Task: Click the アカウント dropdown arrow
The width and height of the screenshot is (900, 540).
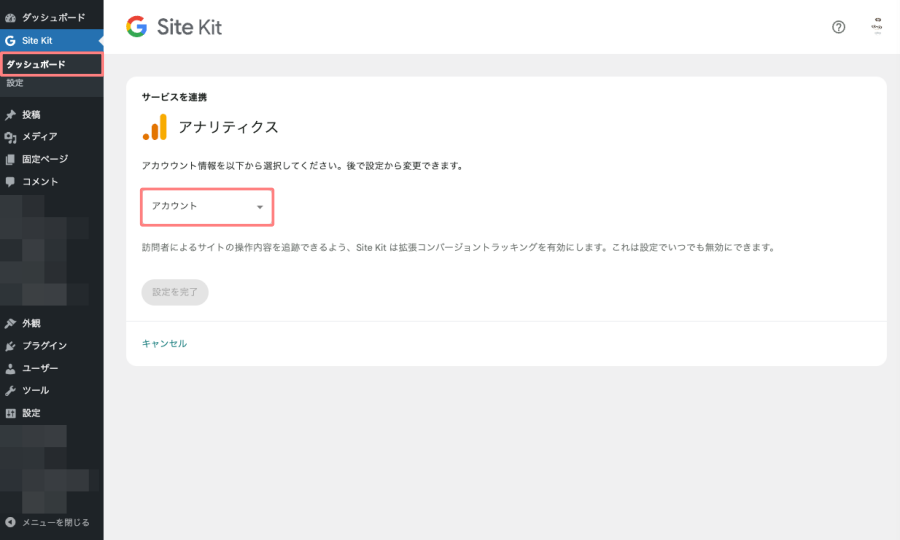Action: (260, 207)
